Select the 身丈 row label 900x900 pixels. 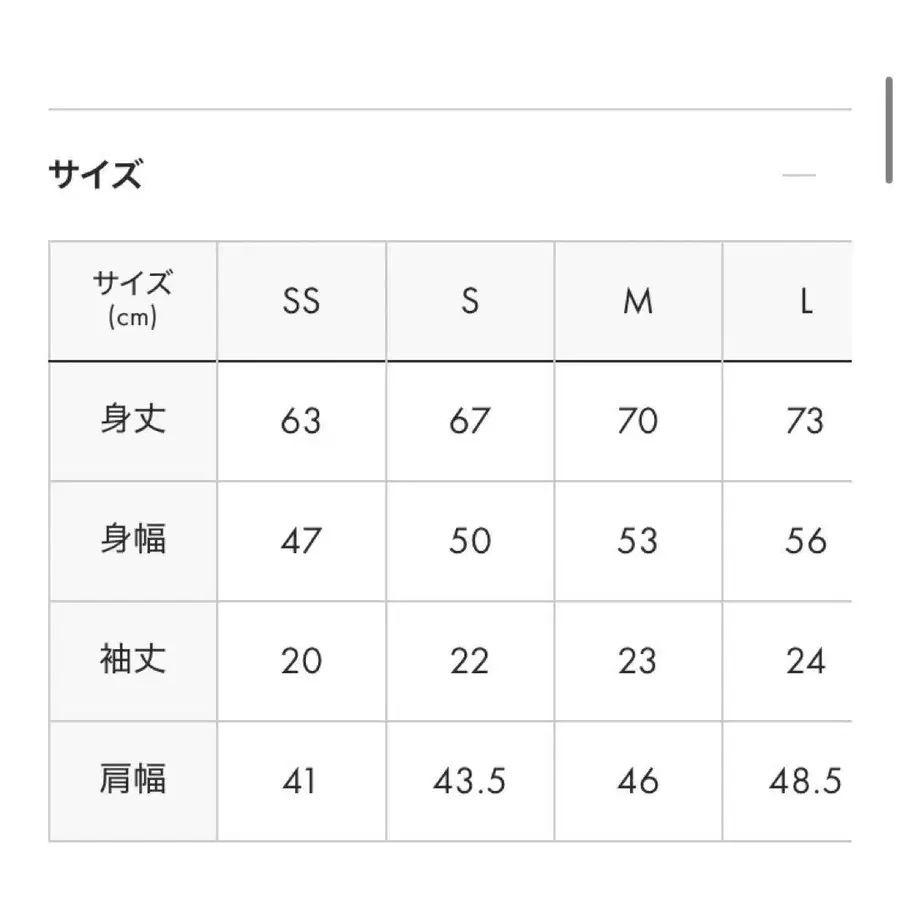coord(133,421)
